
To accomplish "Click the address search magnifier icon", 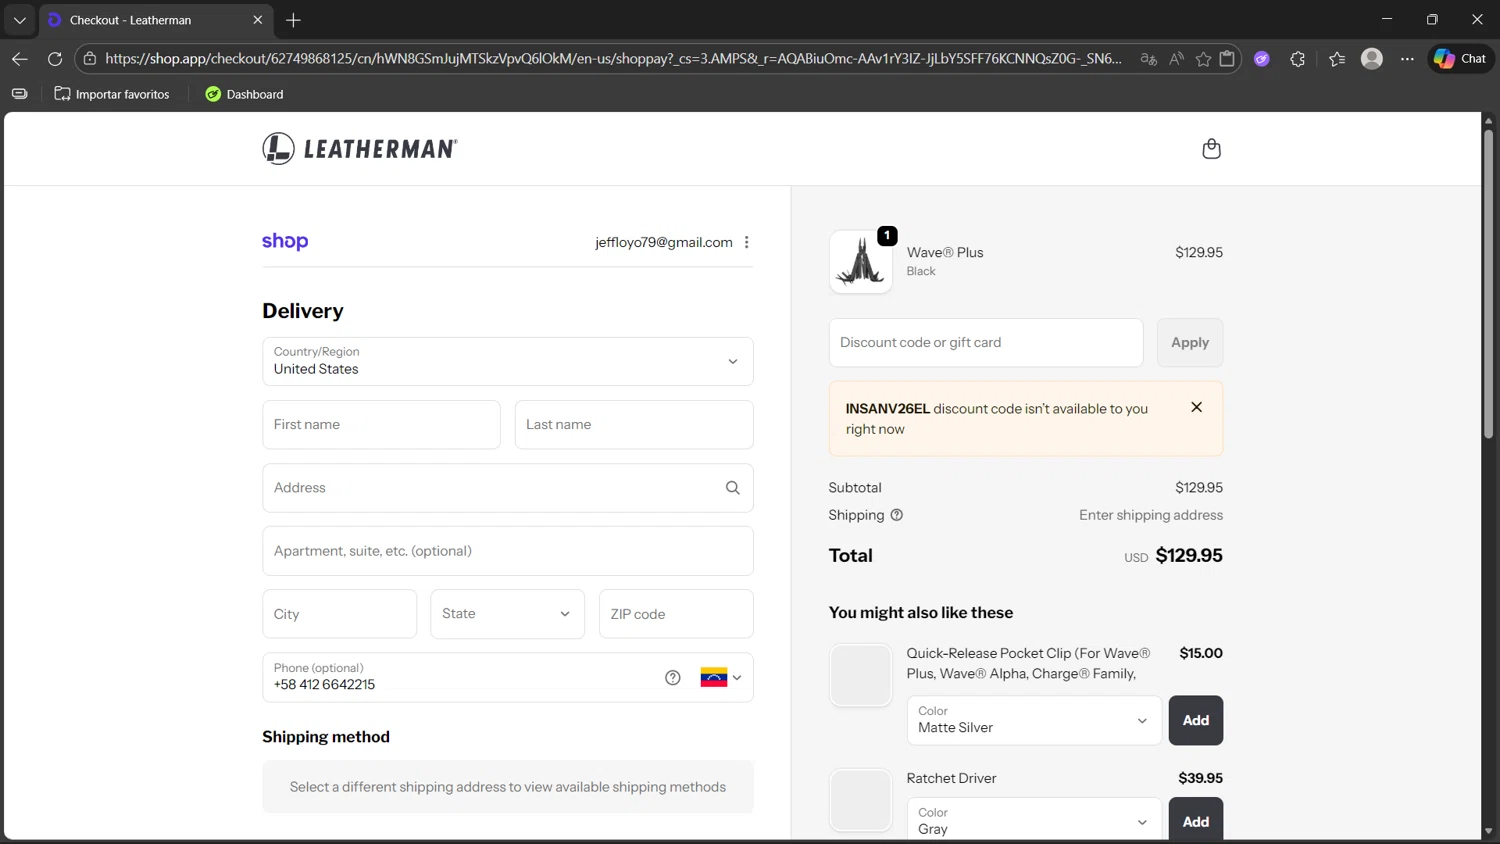I will pos(733,488).
